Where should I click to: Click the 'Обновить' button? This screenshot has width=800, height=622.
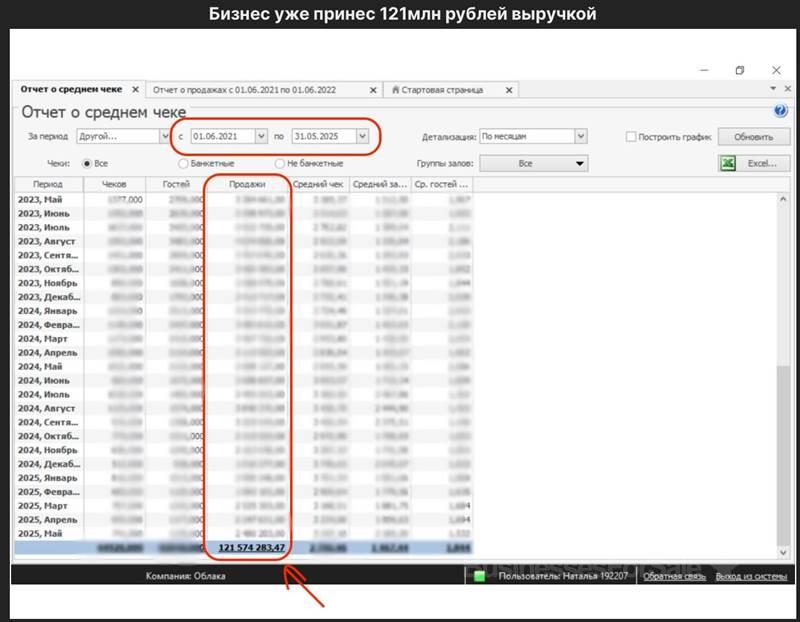click(753, 137)
